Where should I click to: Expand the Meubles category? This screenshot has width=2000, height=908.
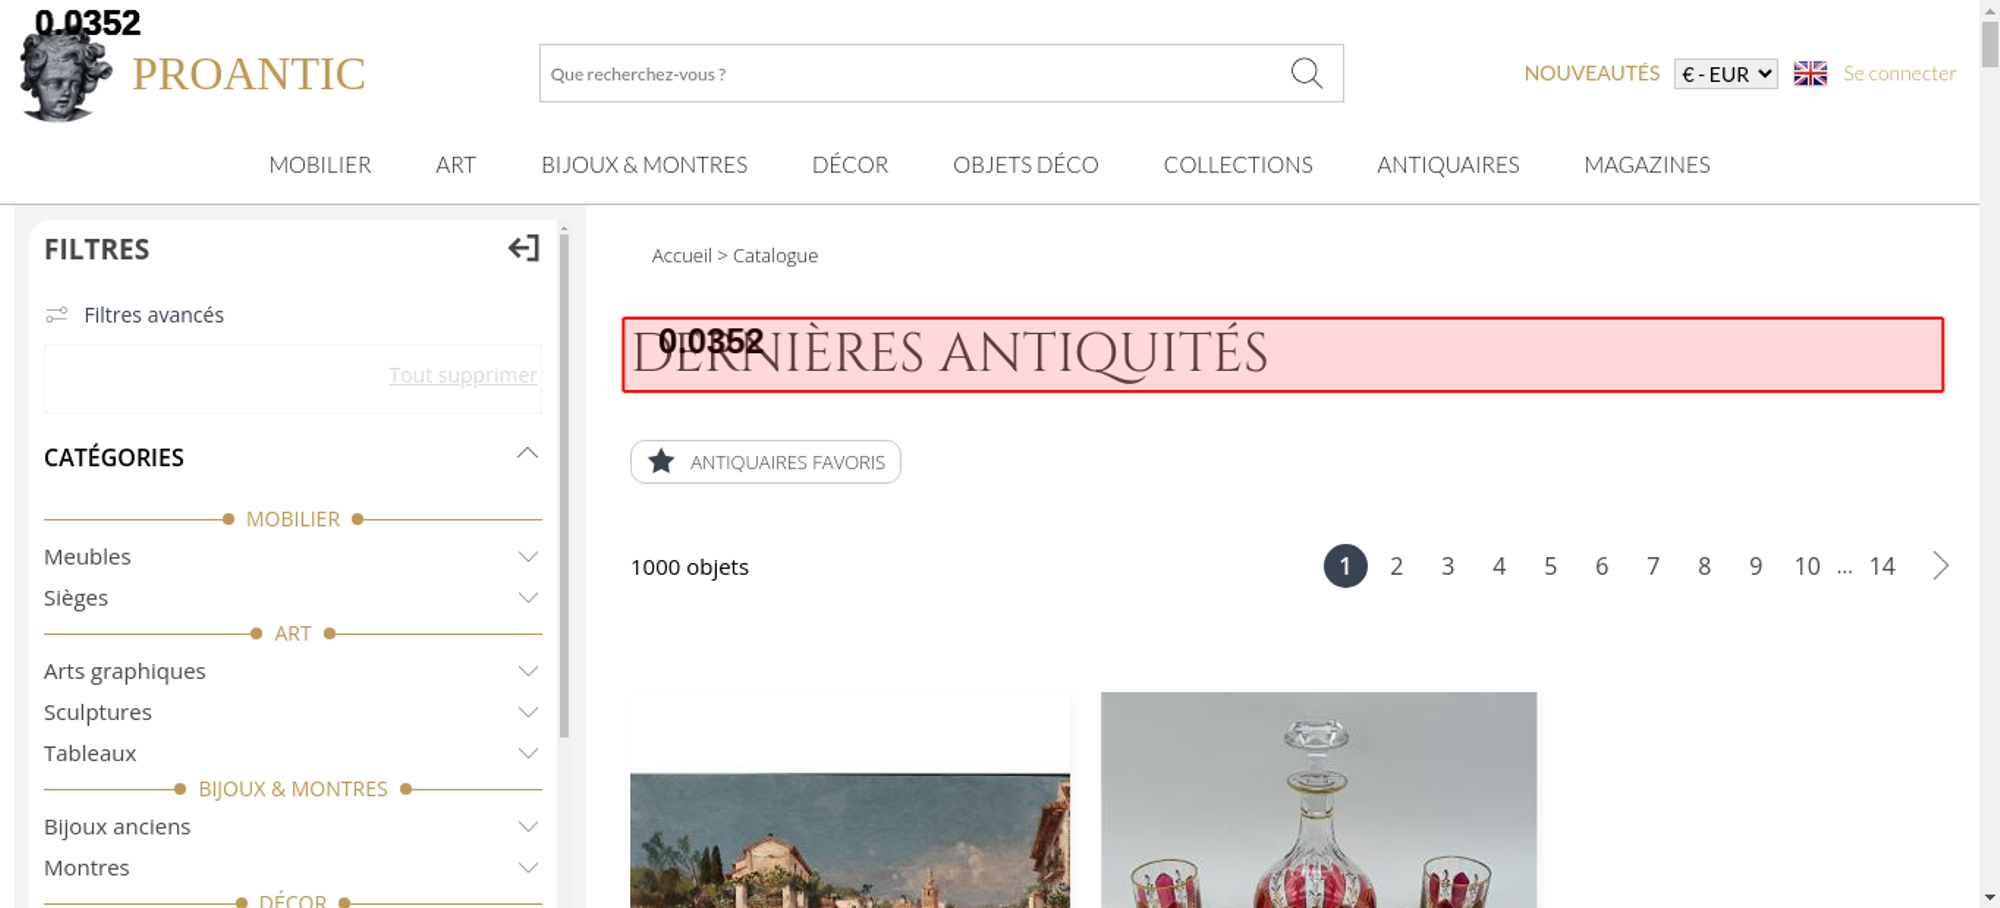pos(527,557)
